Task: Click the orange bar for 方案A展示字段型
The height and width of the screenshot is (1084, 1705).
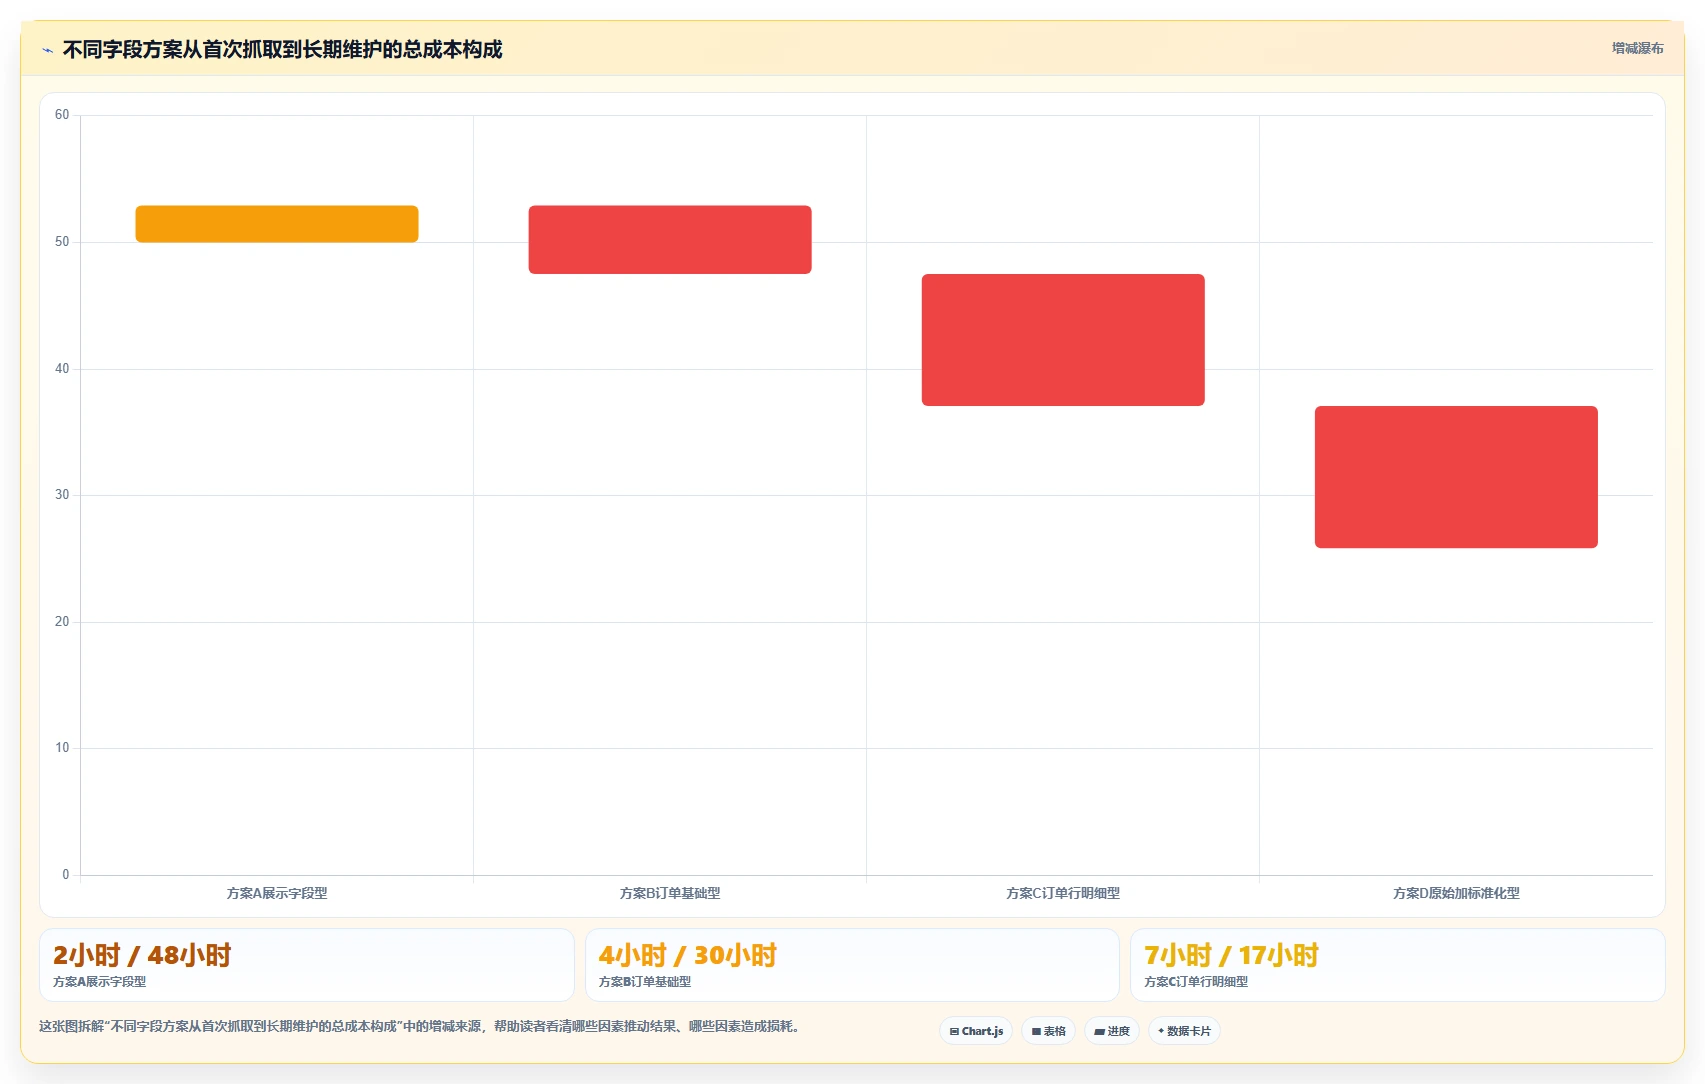Action: [x=277, y=224]
